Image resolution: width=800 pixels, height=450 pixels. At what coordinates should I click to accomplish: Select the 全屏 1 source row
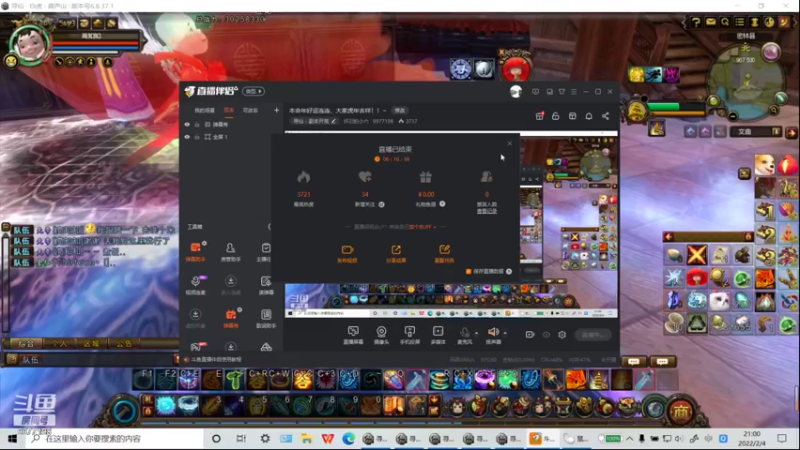tap(230, 137)
